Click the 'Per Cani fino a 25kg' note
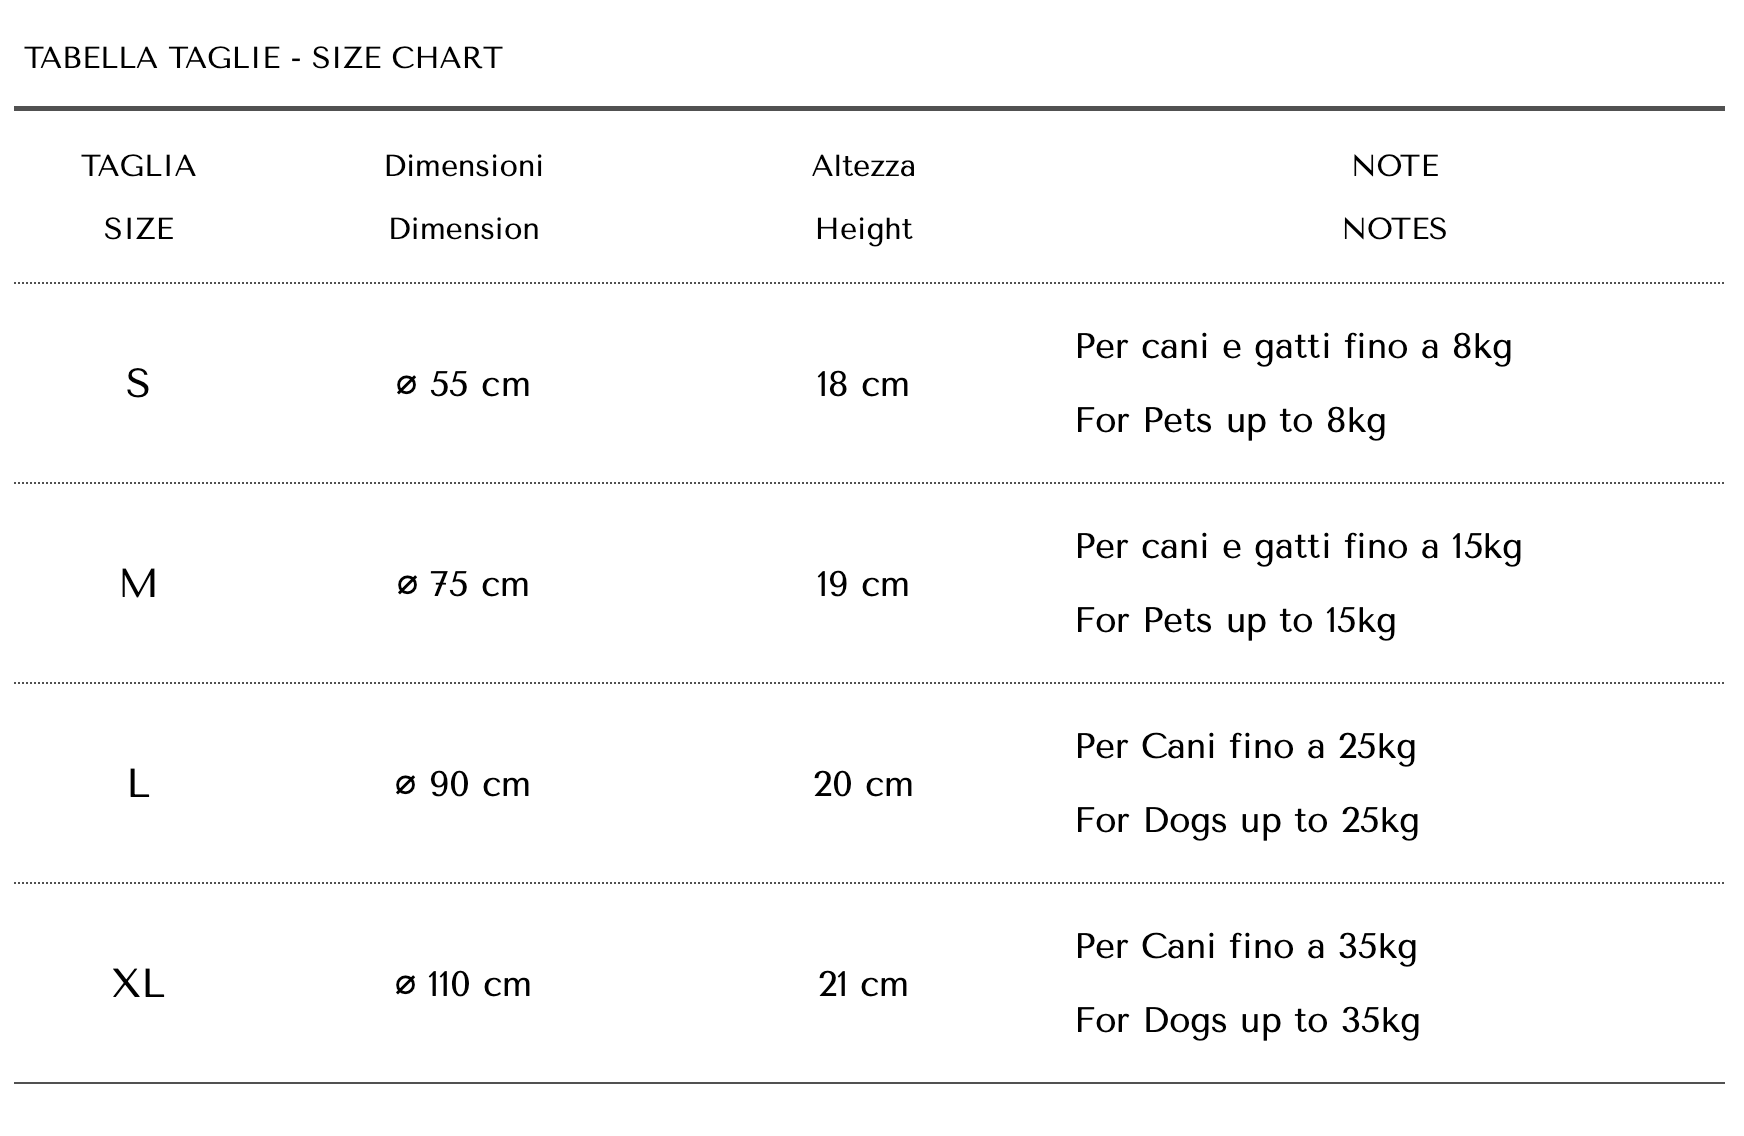Image resolution: width=1744 pixels, height=1136 pixels. point(1246,747)
